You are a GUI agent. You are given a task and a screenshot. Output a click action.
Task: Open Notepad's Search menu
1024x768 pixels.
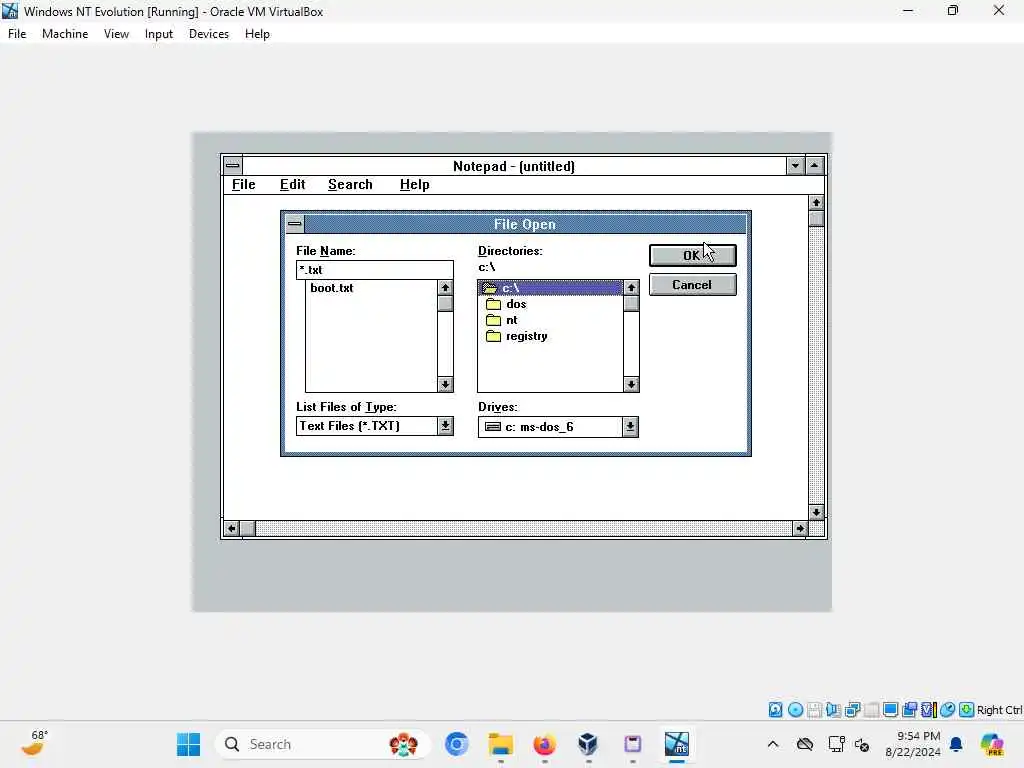350,185
